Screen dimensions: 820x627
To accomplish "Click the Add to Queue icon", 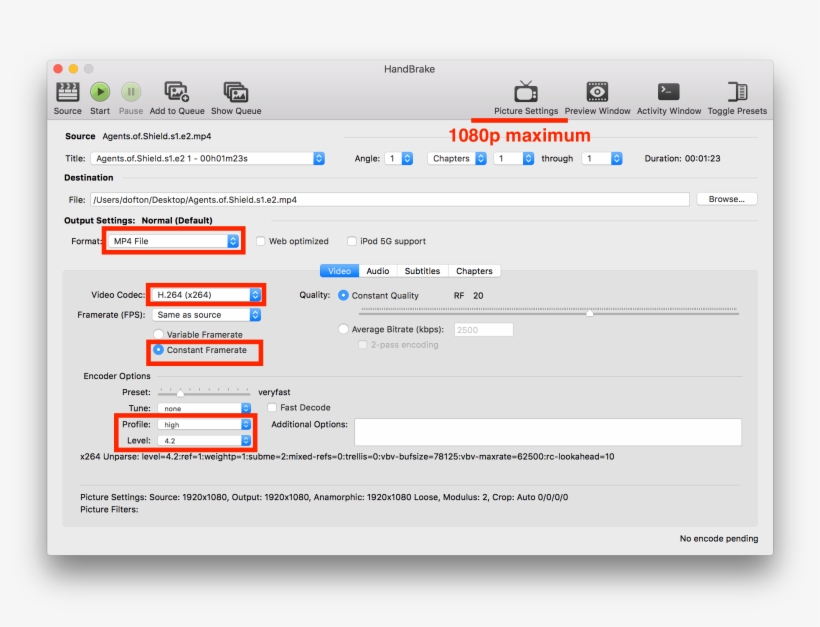I will tap(176, 92).
